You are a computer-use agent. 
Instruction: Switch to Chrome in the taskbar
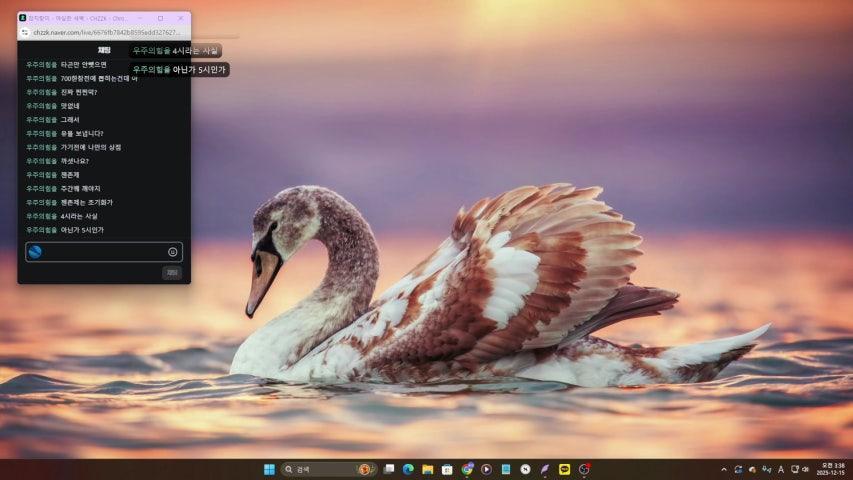[x=467, y=469]
